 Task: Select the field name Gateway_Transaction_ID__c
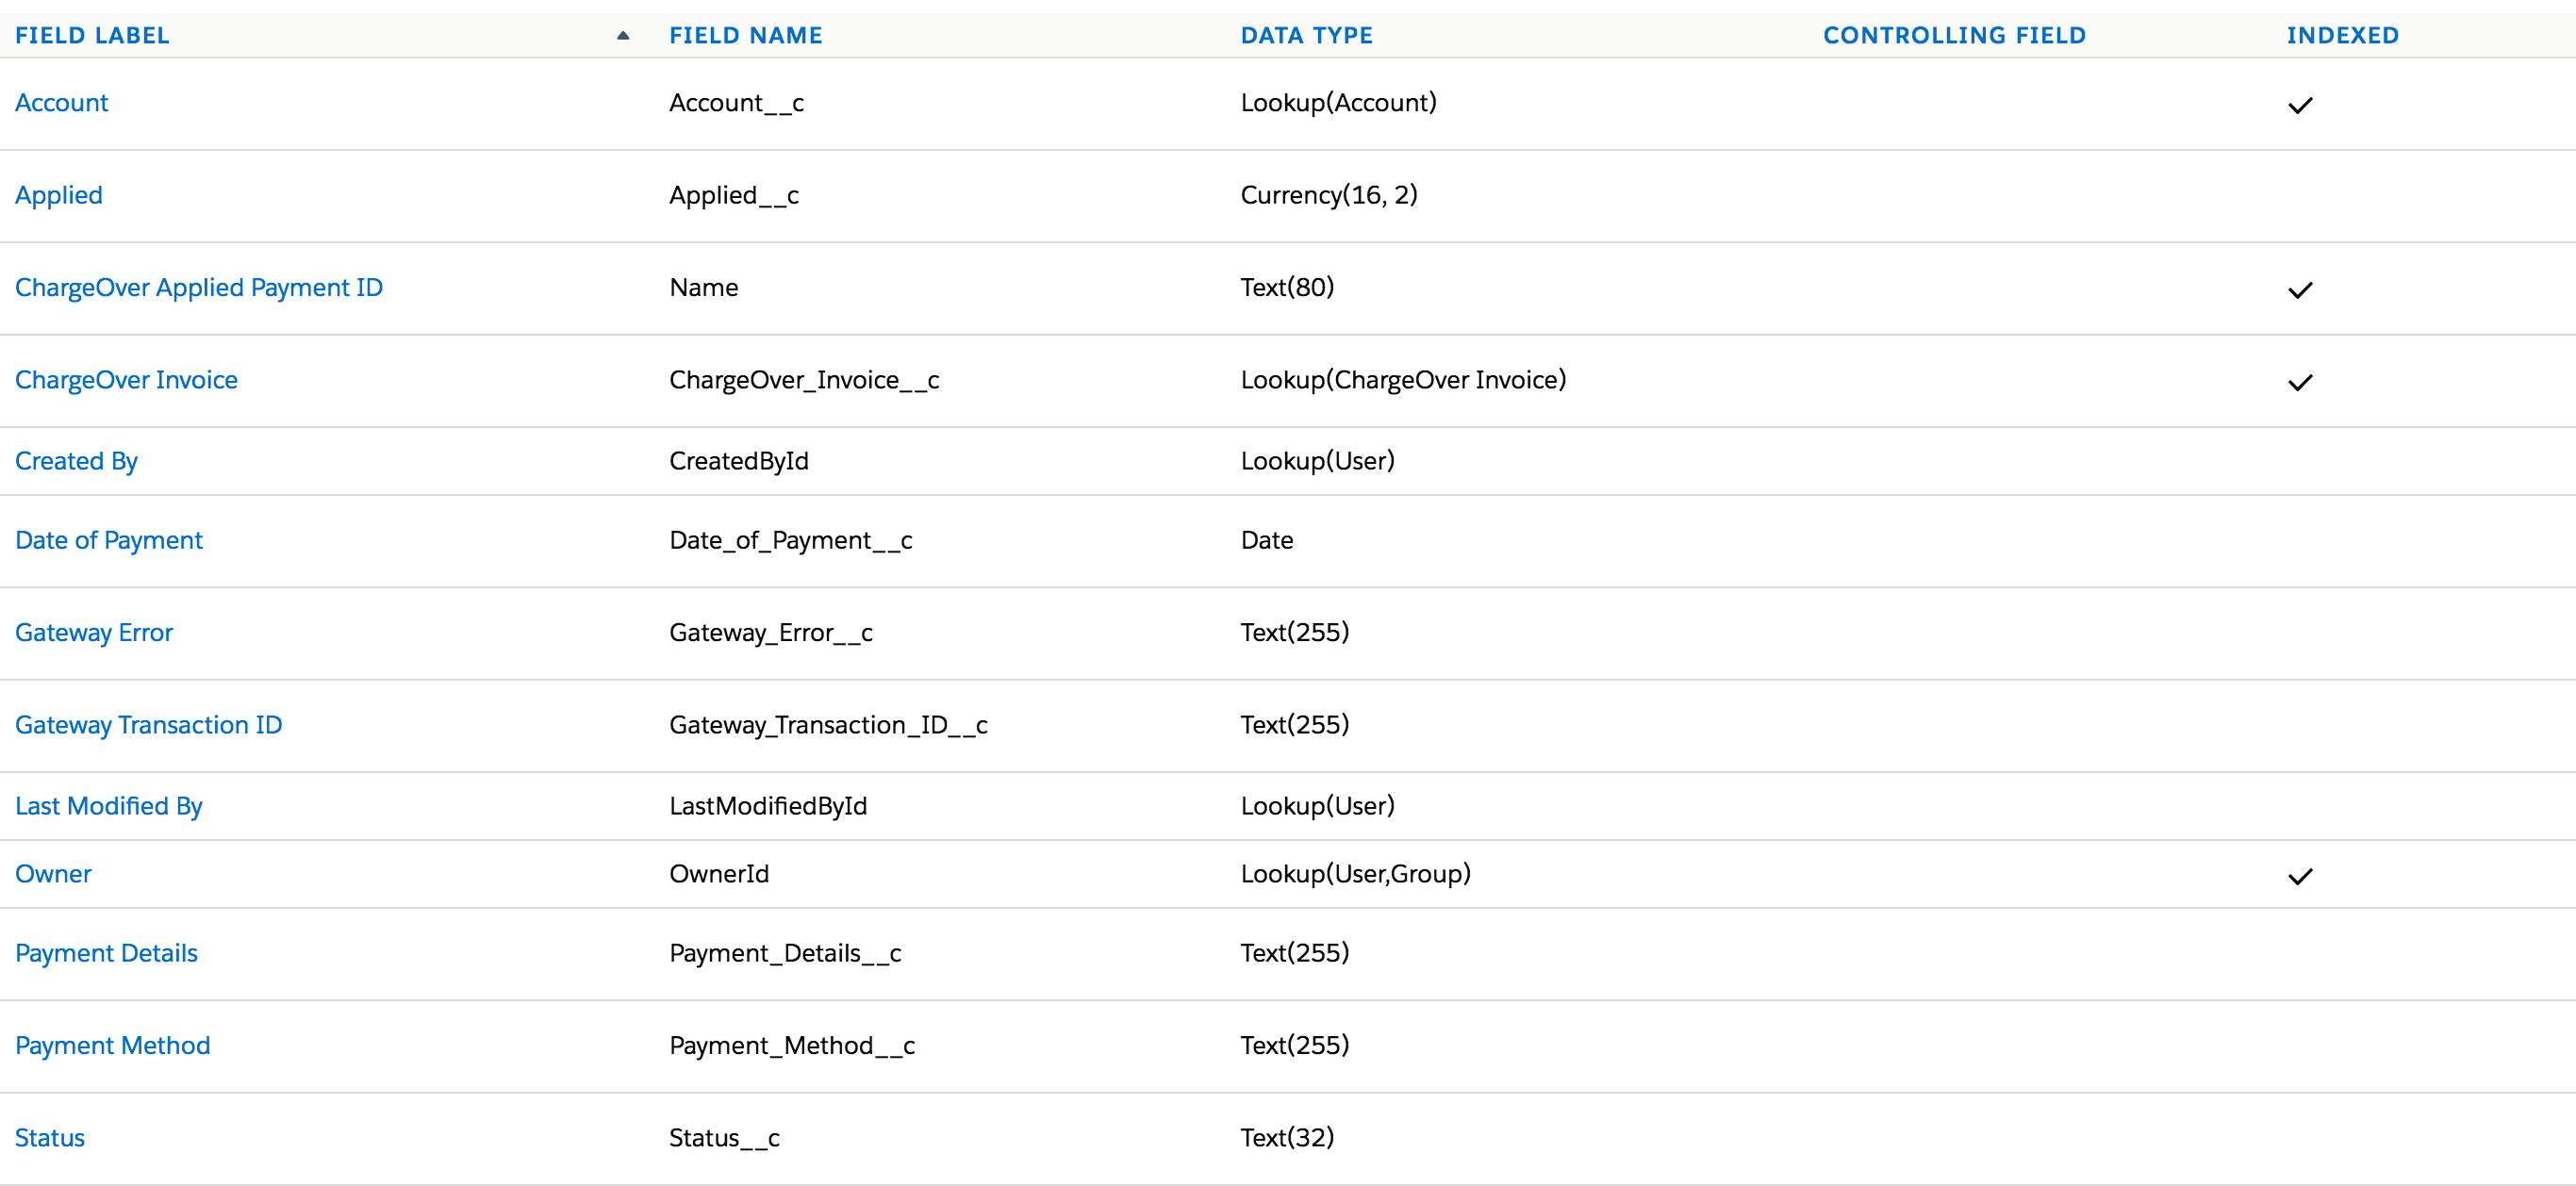pos(828,725)
